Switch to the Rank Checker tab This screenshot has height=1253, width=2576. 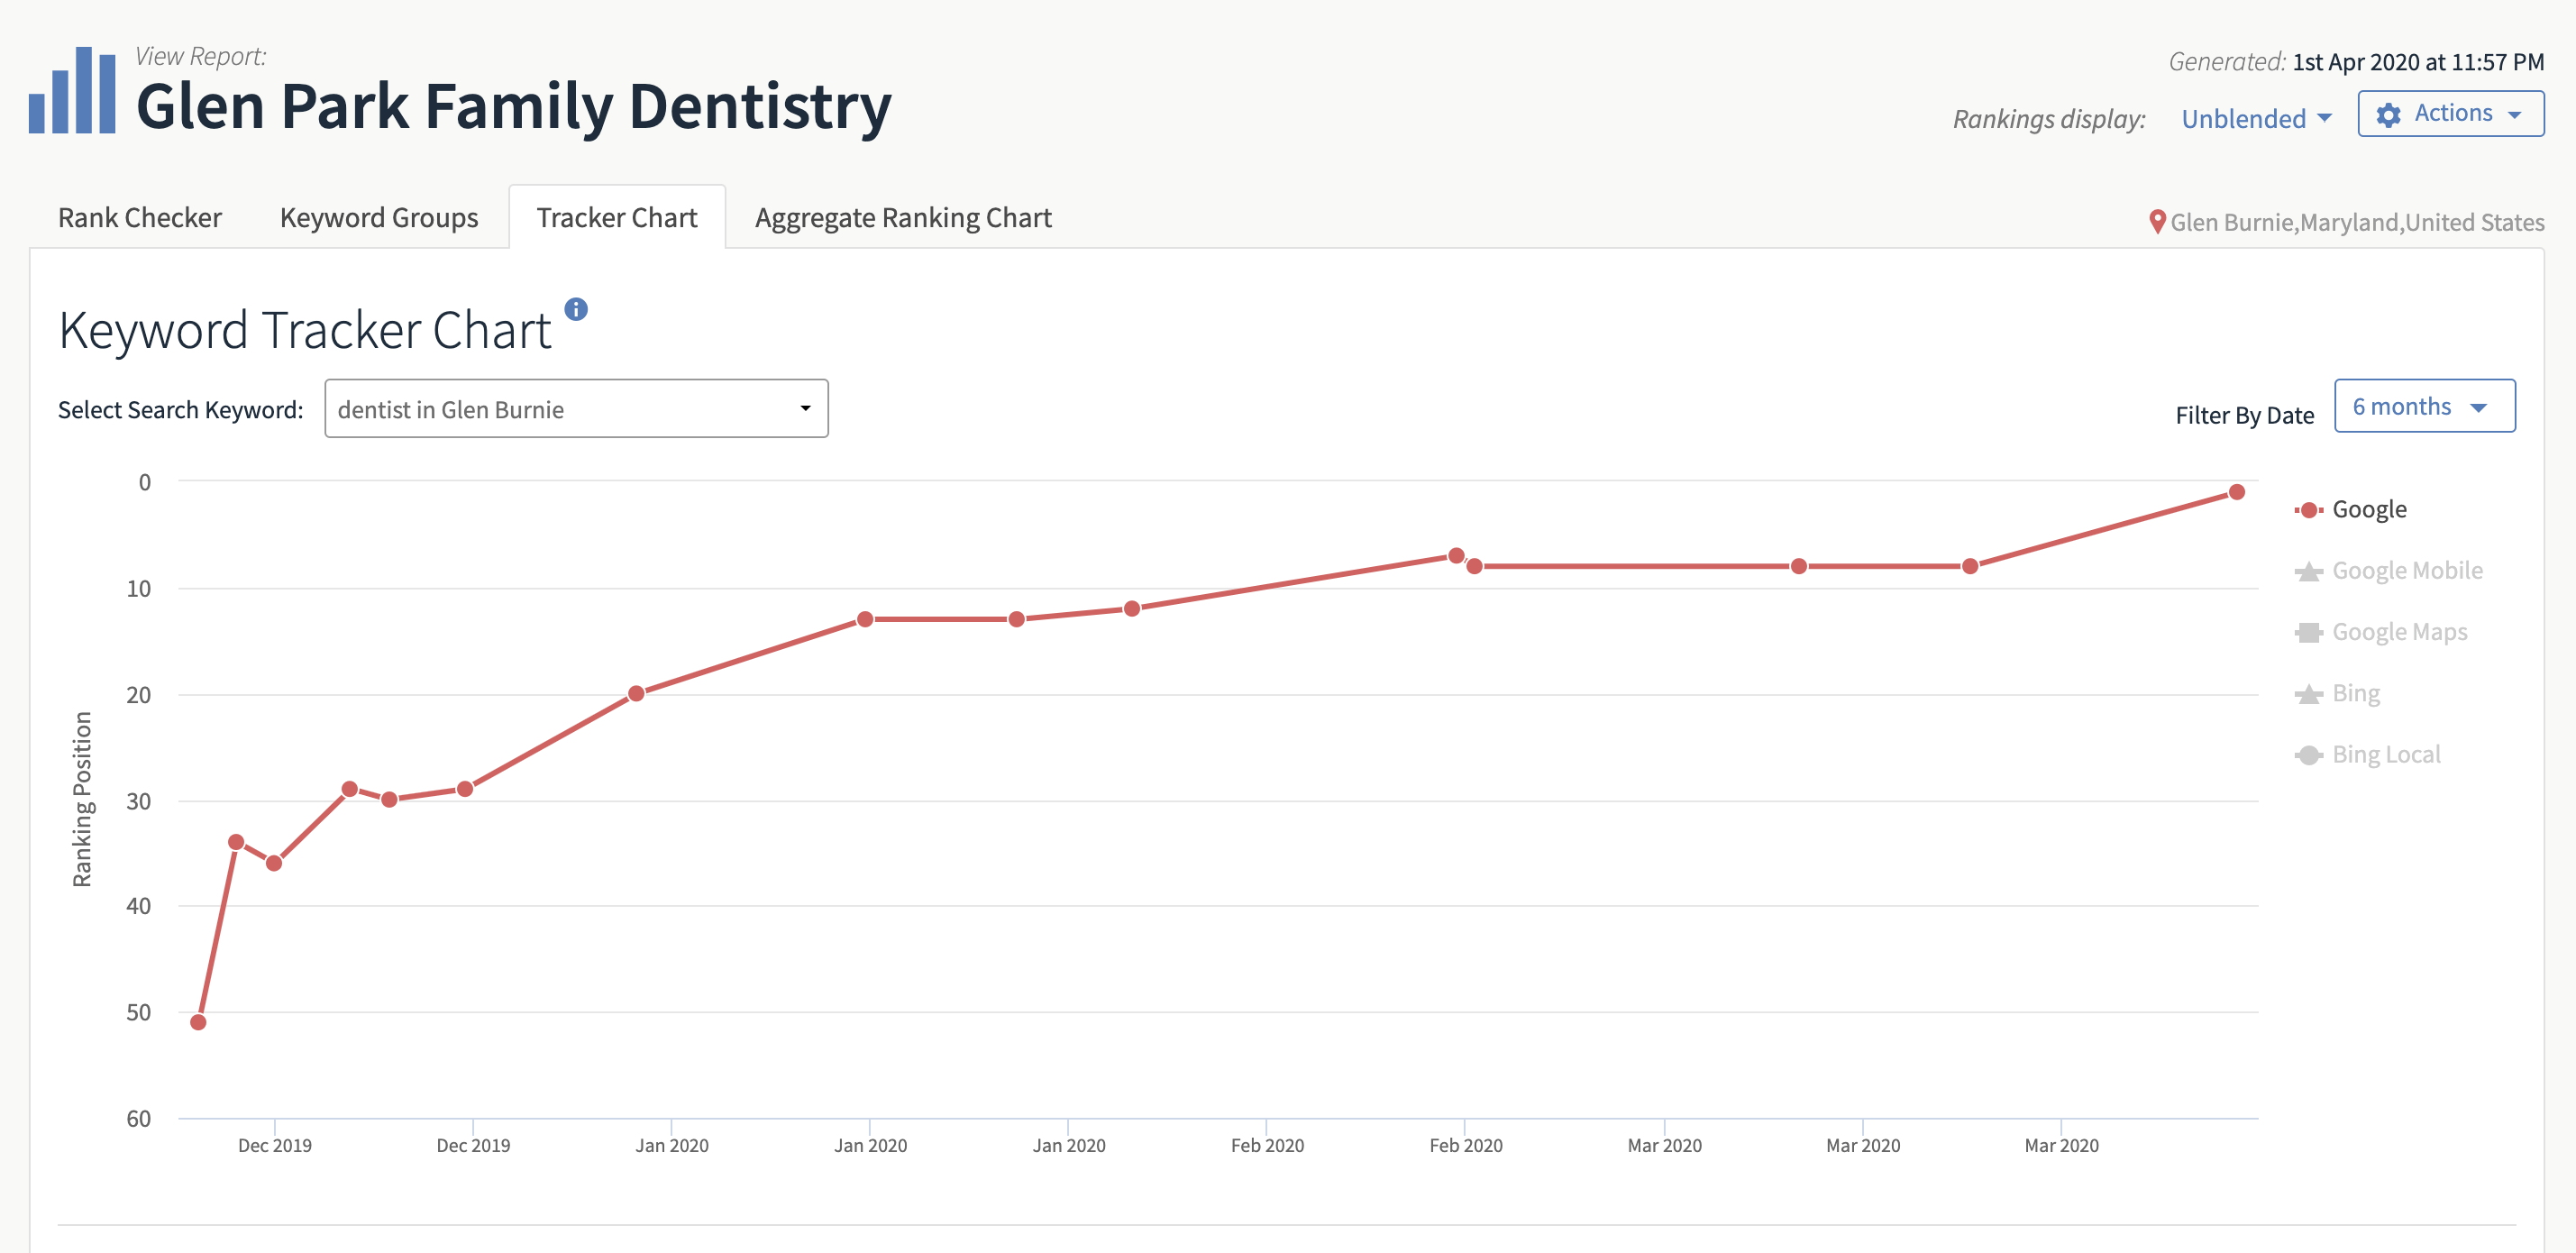(x=140, y=217)
